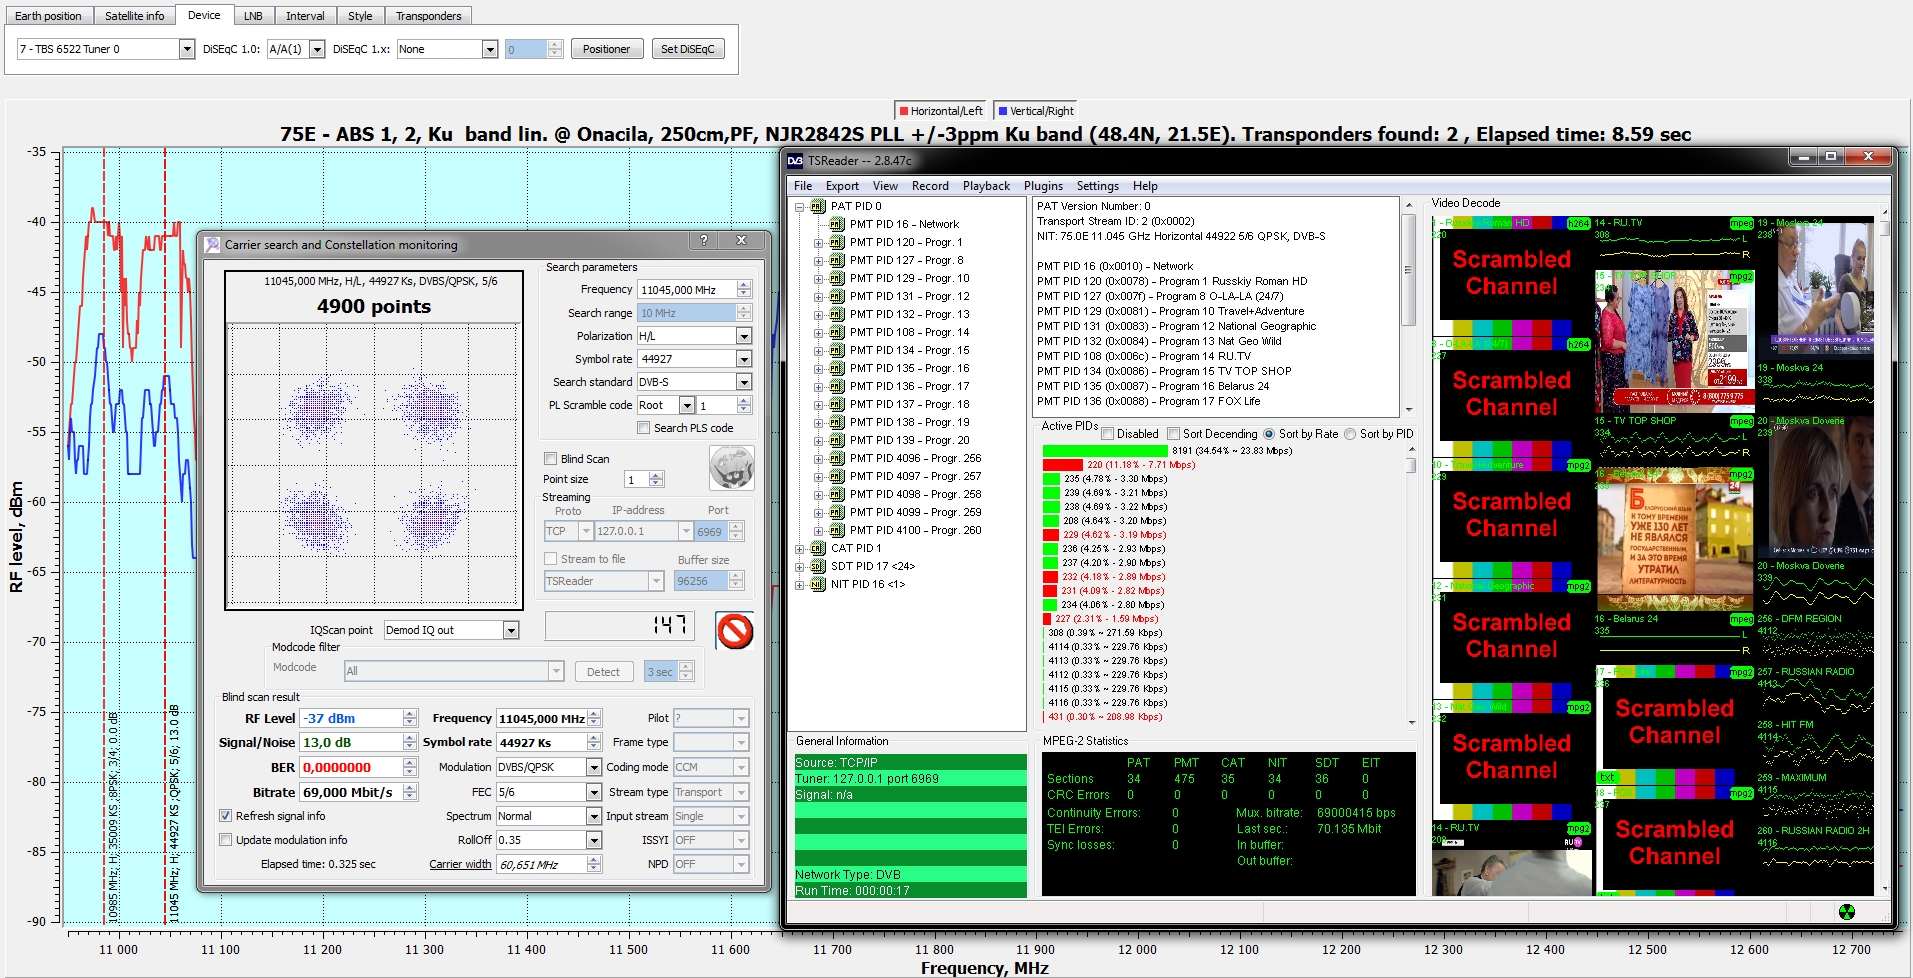1913x978 pixels.
Task: Click the Detect button in Modcode filter
Action: pyautogui.click(x=603, y=672)
